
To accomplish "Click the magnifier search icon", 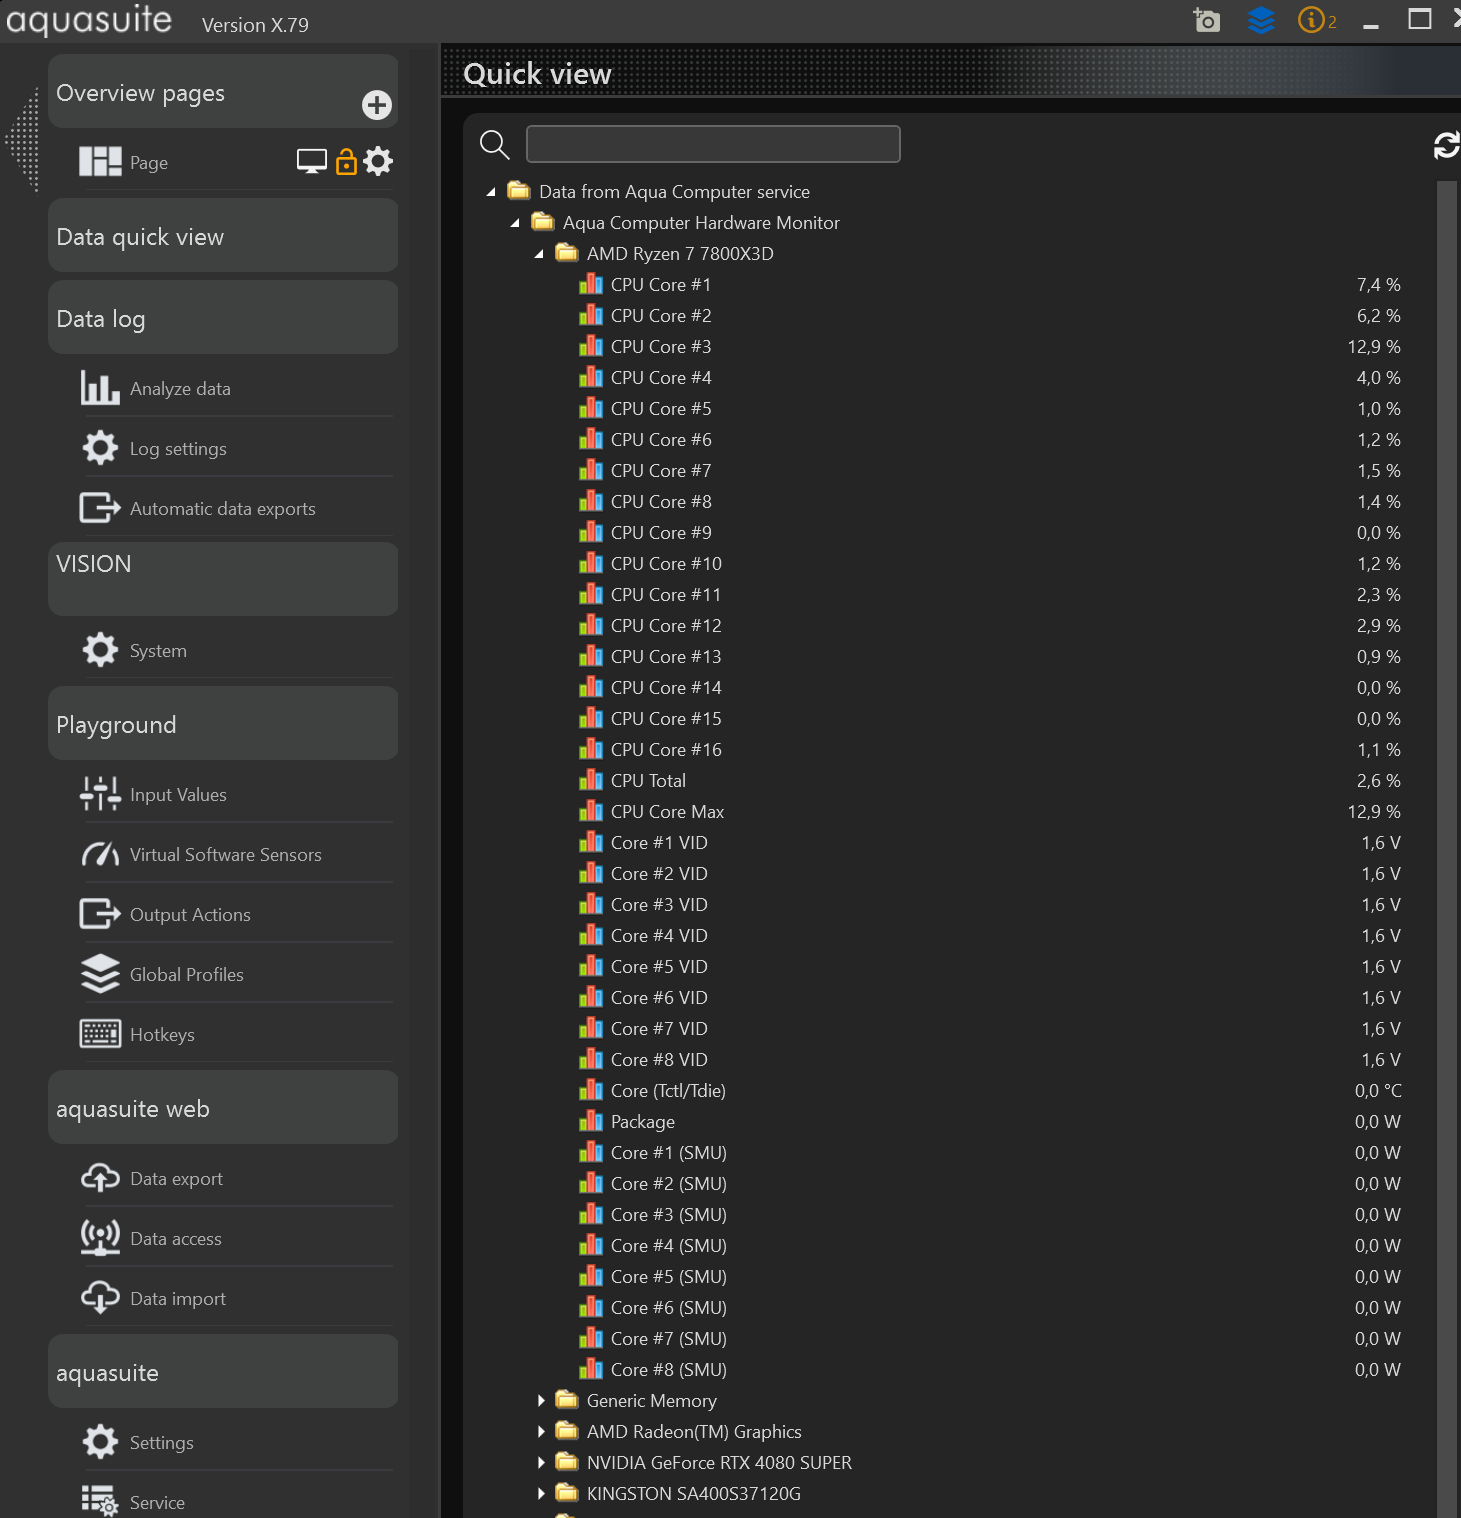I will [x=494, y=145].
